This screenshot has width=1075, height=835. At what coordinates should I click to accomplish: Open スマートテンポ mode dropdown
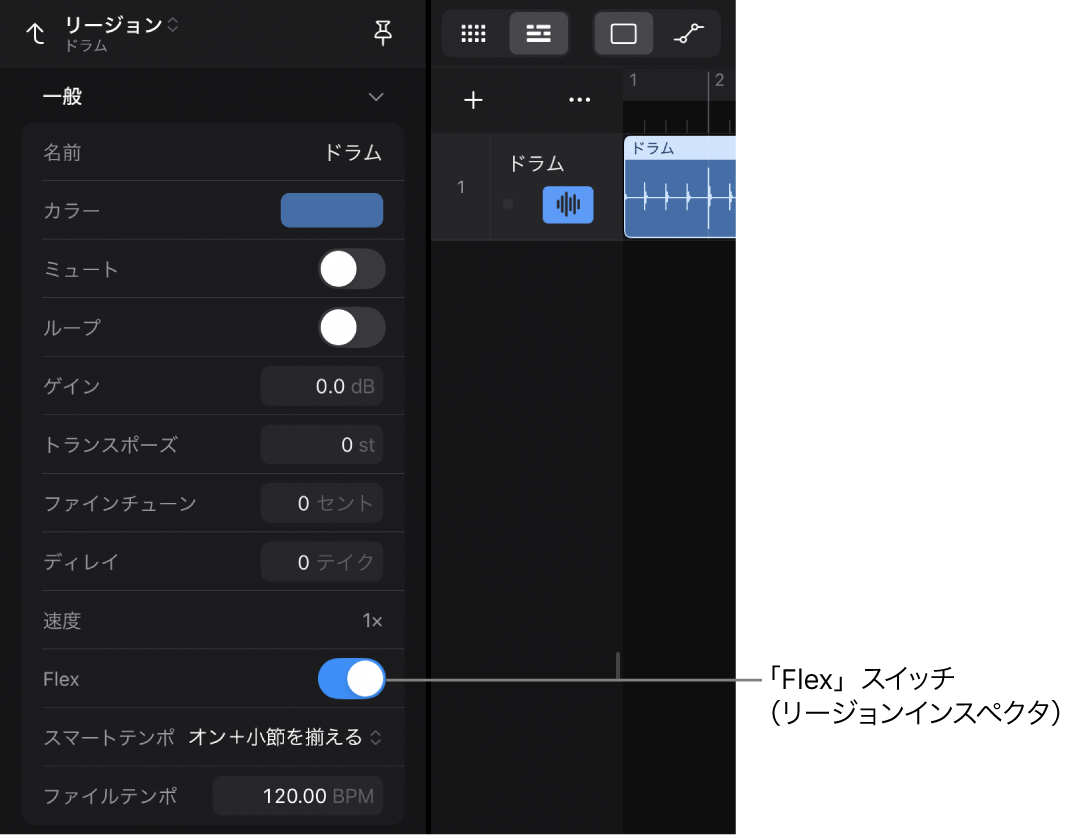point(285,738)
